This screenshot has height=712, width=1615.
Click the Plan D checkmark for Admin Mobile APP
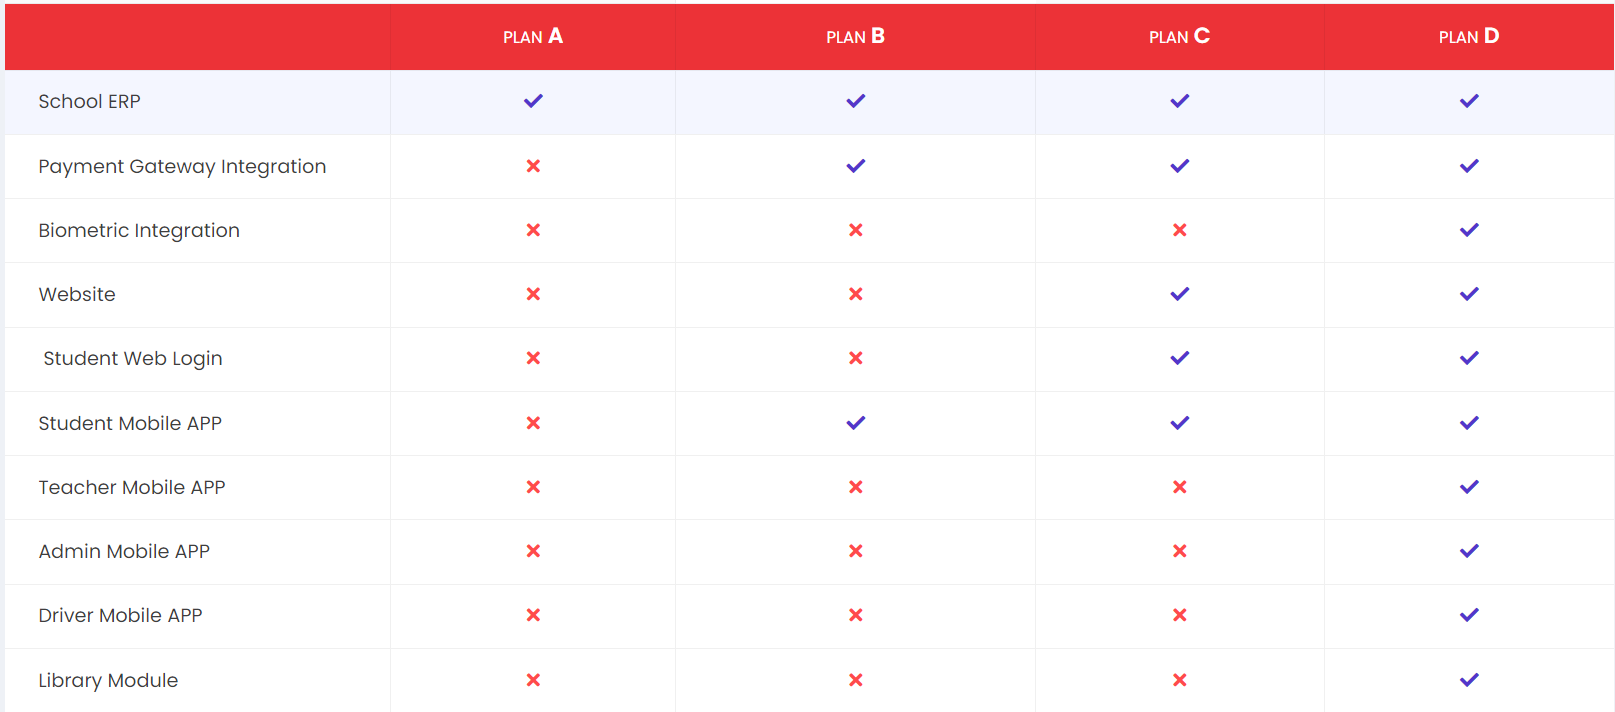click(x=1468, y=551)
